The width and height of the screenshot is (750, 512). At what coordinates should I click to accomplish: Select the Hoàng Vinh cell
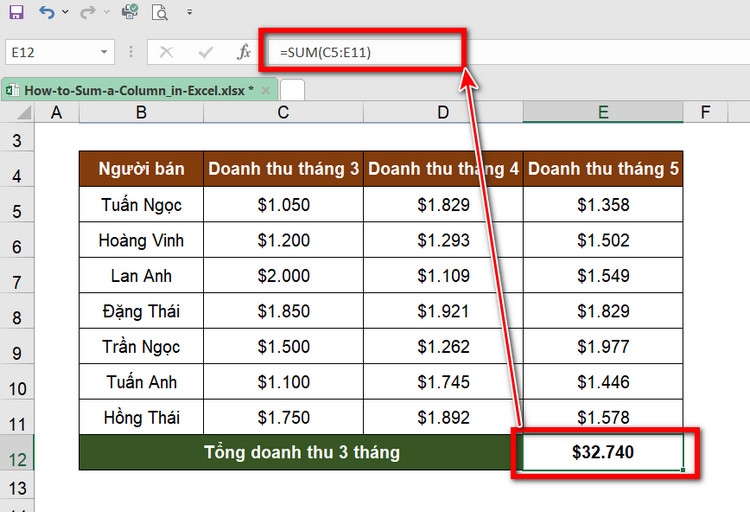click(141, 240)
